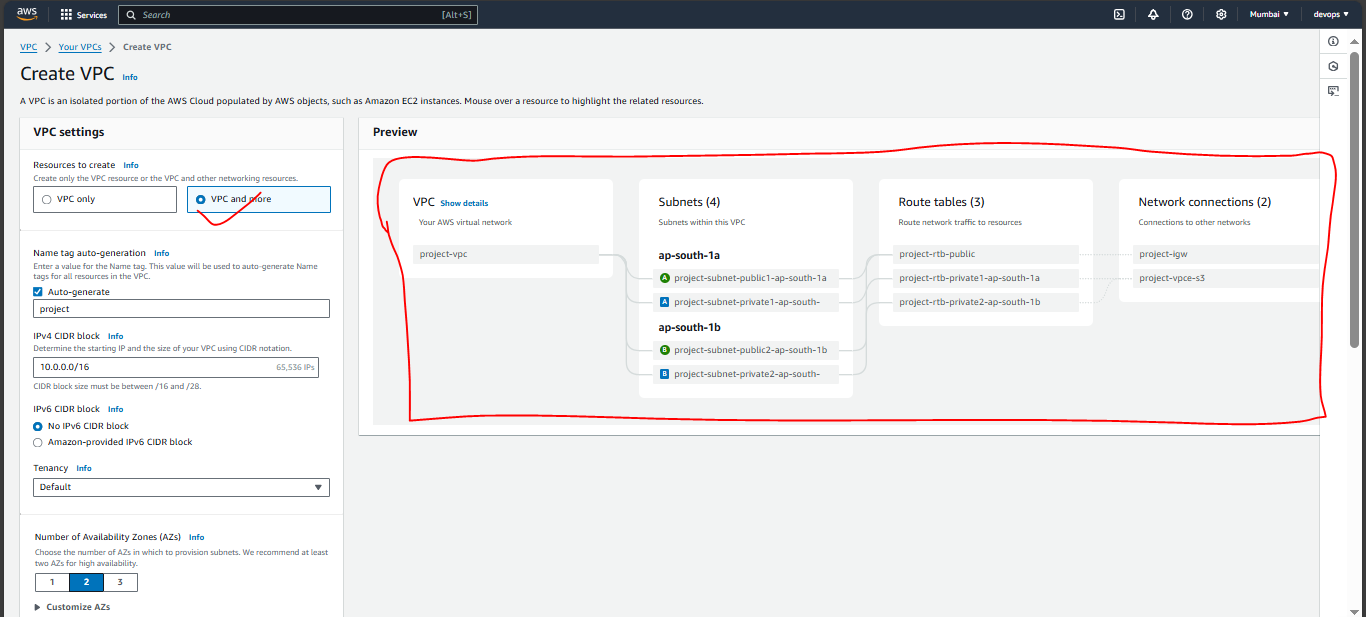Click the tutorials icon on right sidebar

tap(1333, 91)
